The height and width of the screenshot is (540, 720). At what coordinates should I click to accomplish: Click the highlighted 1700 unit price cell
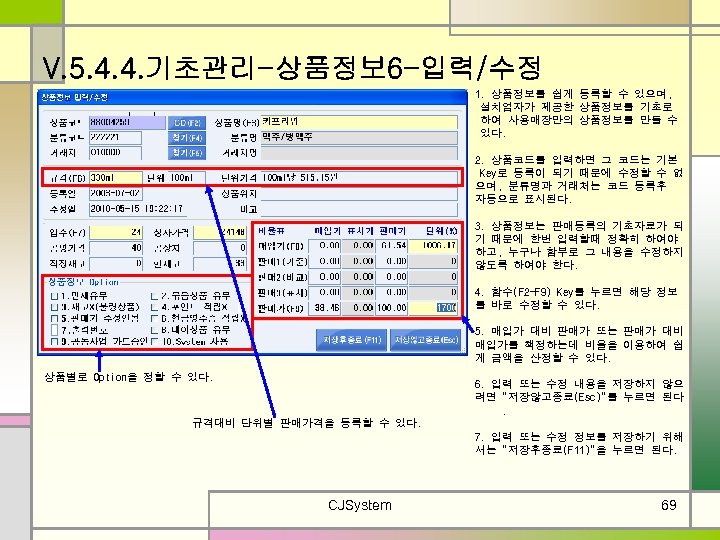click(433, 308)
